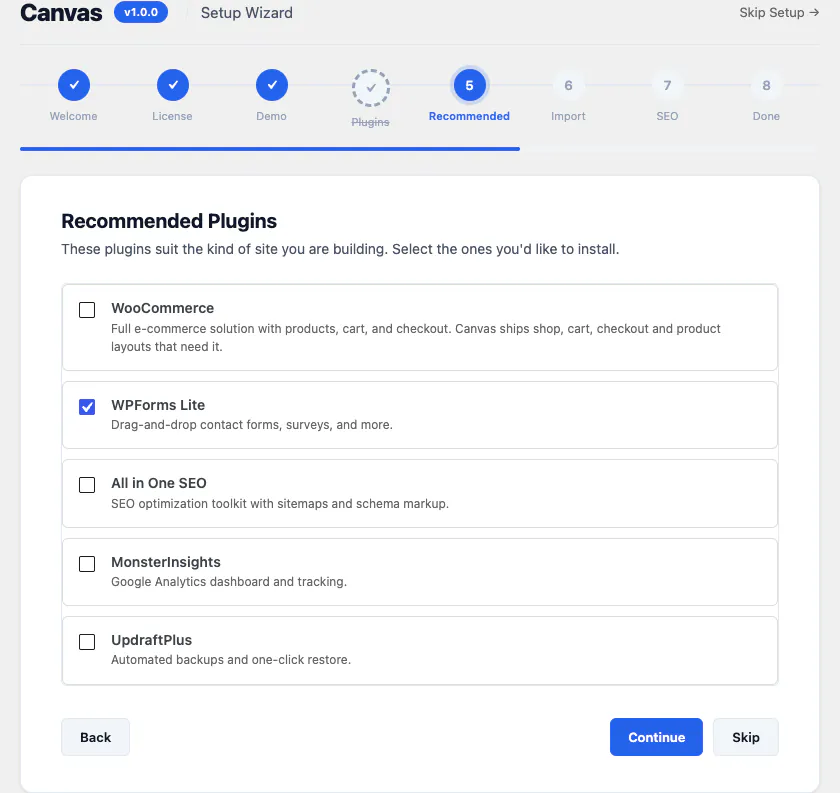Switch to the Demo step label
The image size is (840, 793).
[271, 116]
